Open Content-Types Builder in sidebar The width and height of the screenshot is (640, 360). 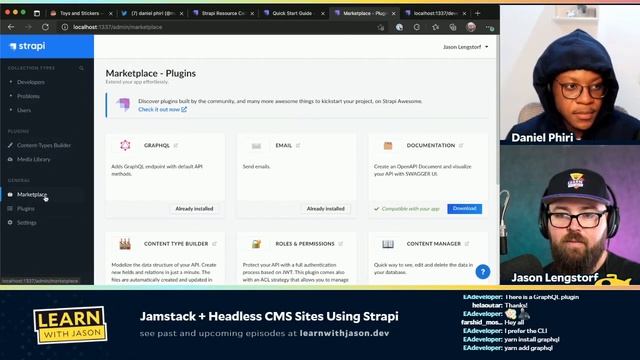click(44, 145)
